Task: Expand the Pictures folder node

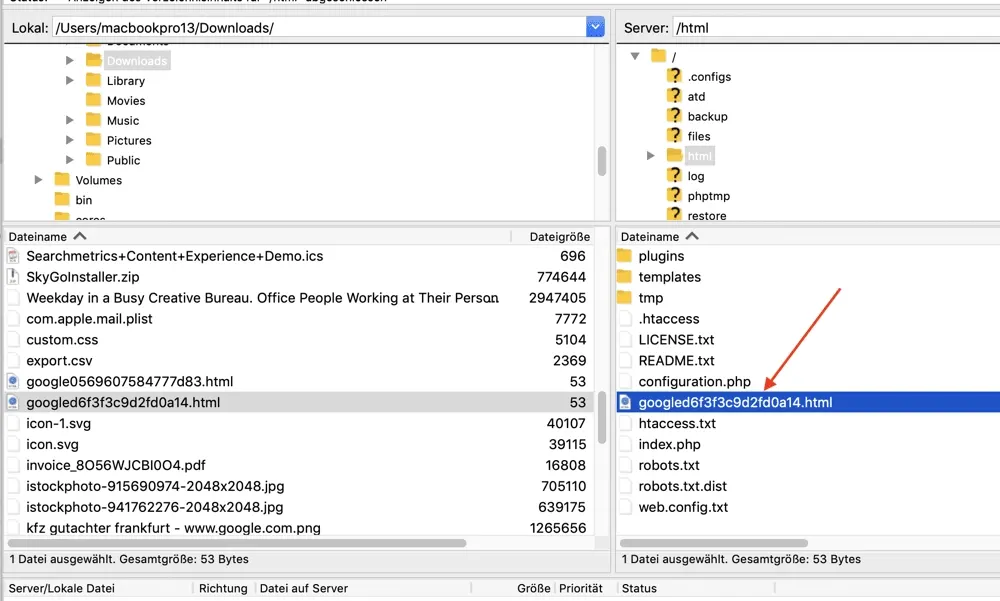Action: (70, 140)
